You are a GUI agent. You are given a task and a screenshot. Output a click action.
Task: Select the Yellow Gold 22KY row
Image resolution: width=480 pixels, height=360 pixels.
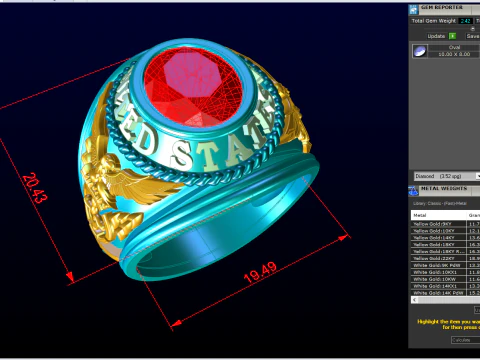(445, 258)
